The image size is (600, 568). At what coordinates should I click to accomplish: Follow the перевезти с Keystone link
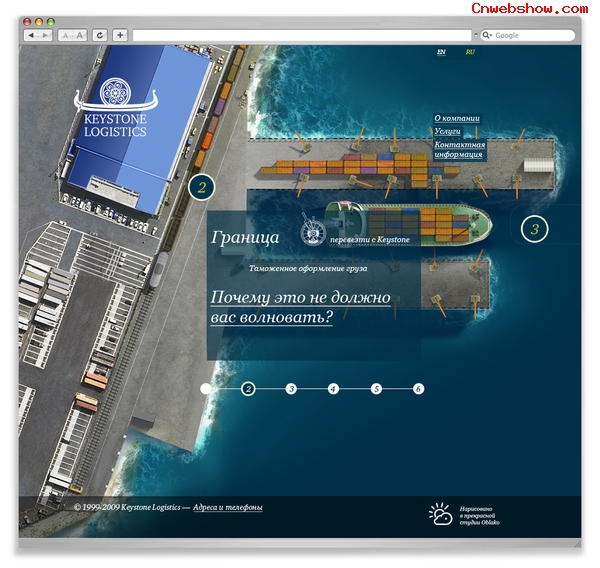(370, 240)
